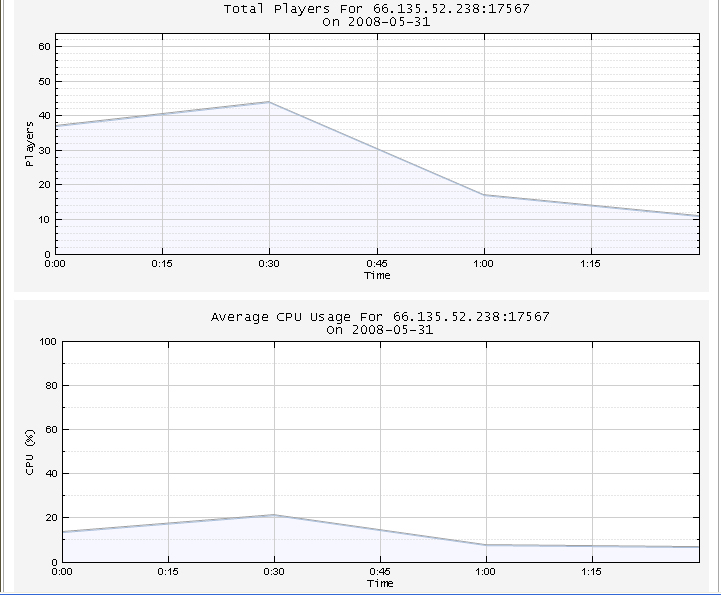Click the CPU (%) y-axis label
The width and height of the screenshot is (721, 595).
(30, 451)
